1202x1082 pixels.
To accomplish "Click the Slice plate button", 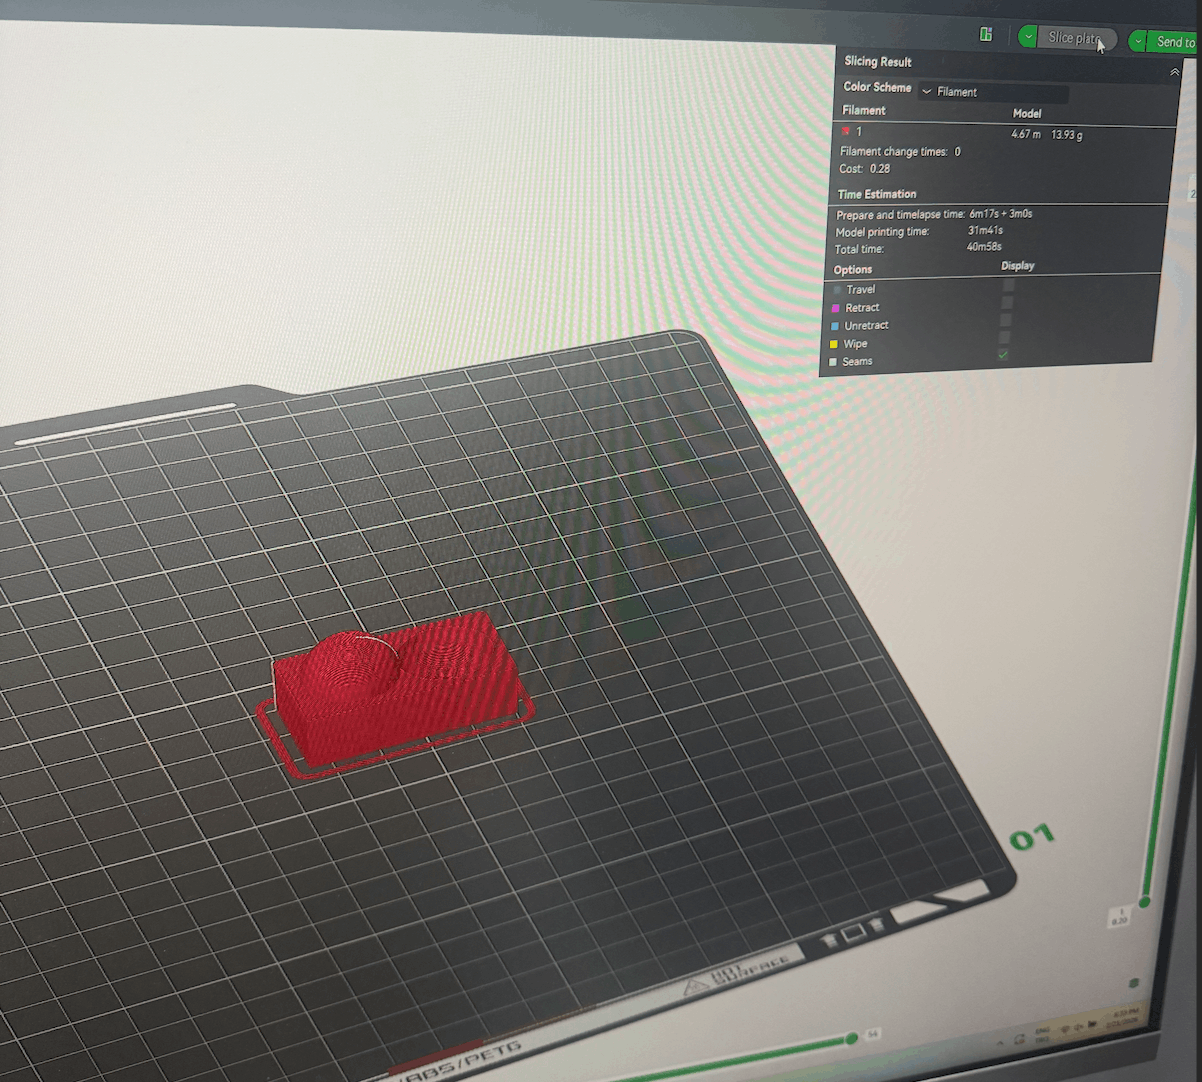I will tap(1076, 38).
